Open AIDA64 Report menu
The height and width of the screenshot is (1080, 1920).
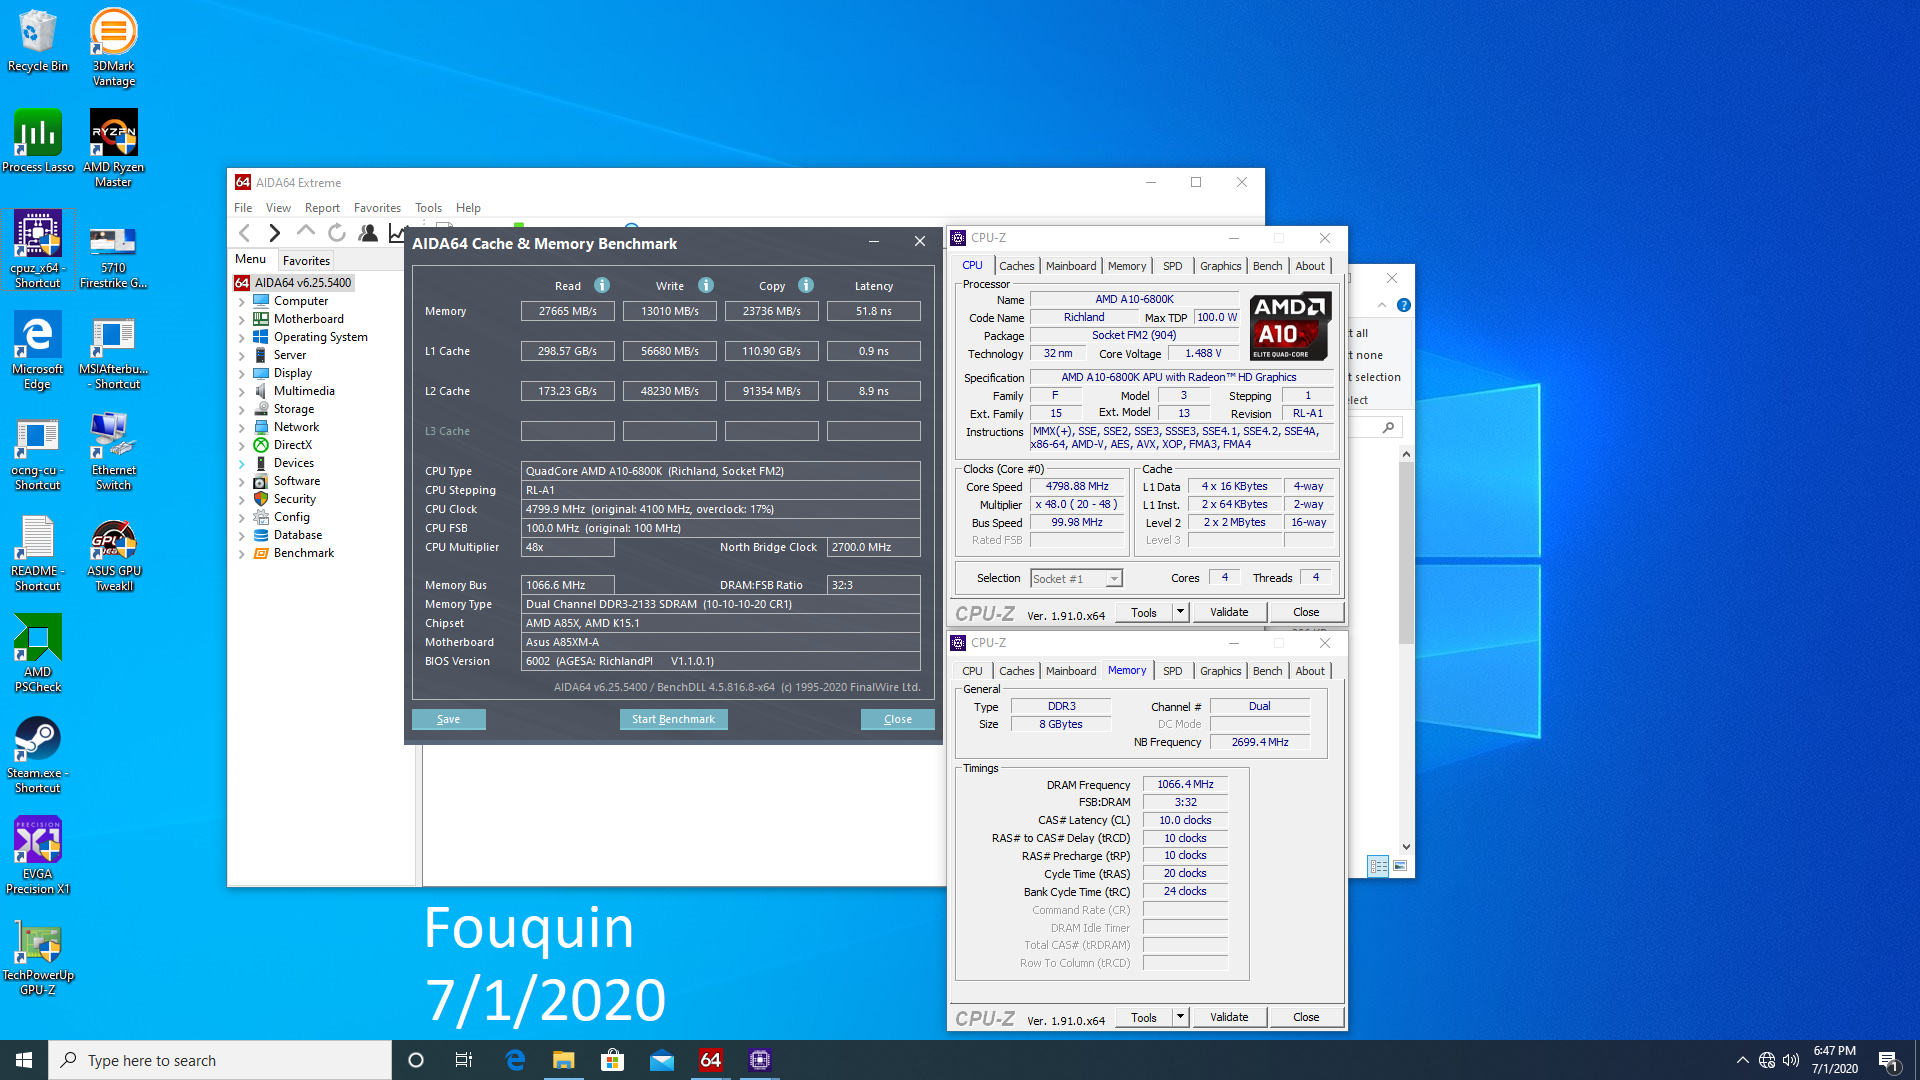322,208
